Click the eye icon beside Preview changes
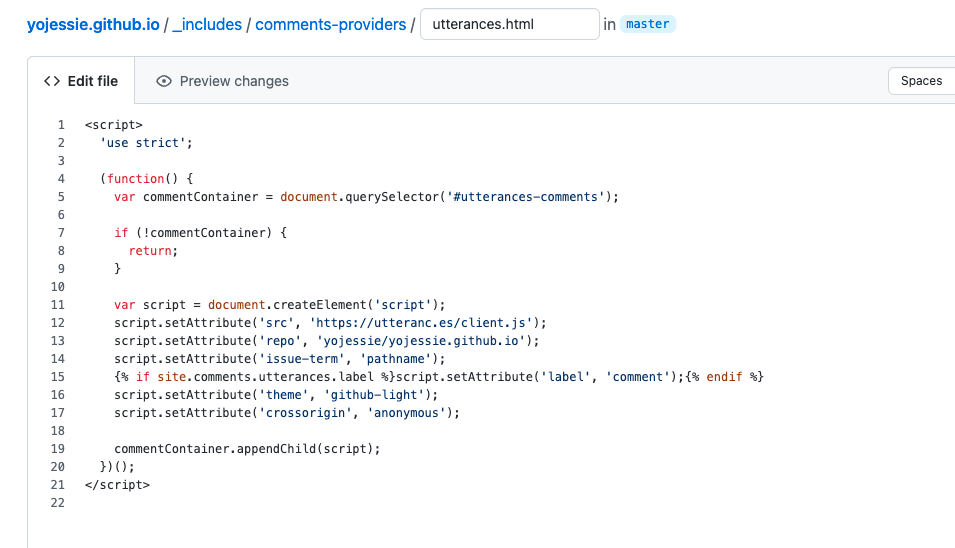 click(x=164, y=81)
